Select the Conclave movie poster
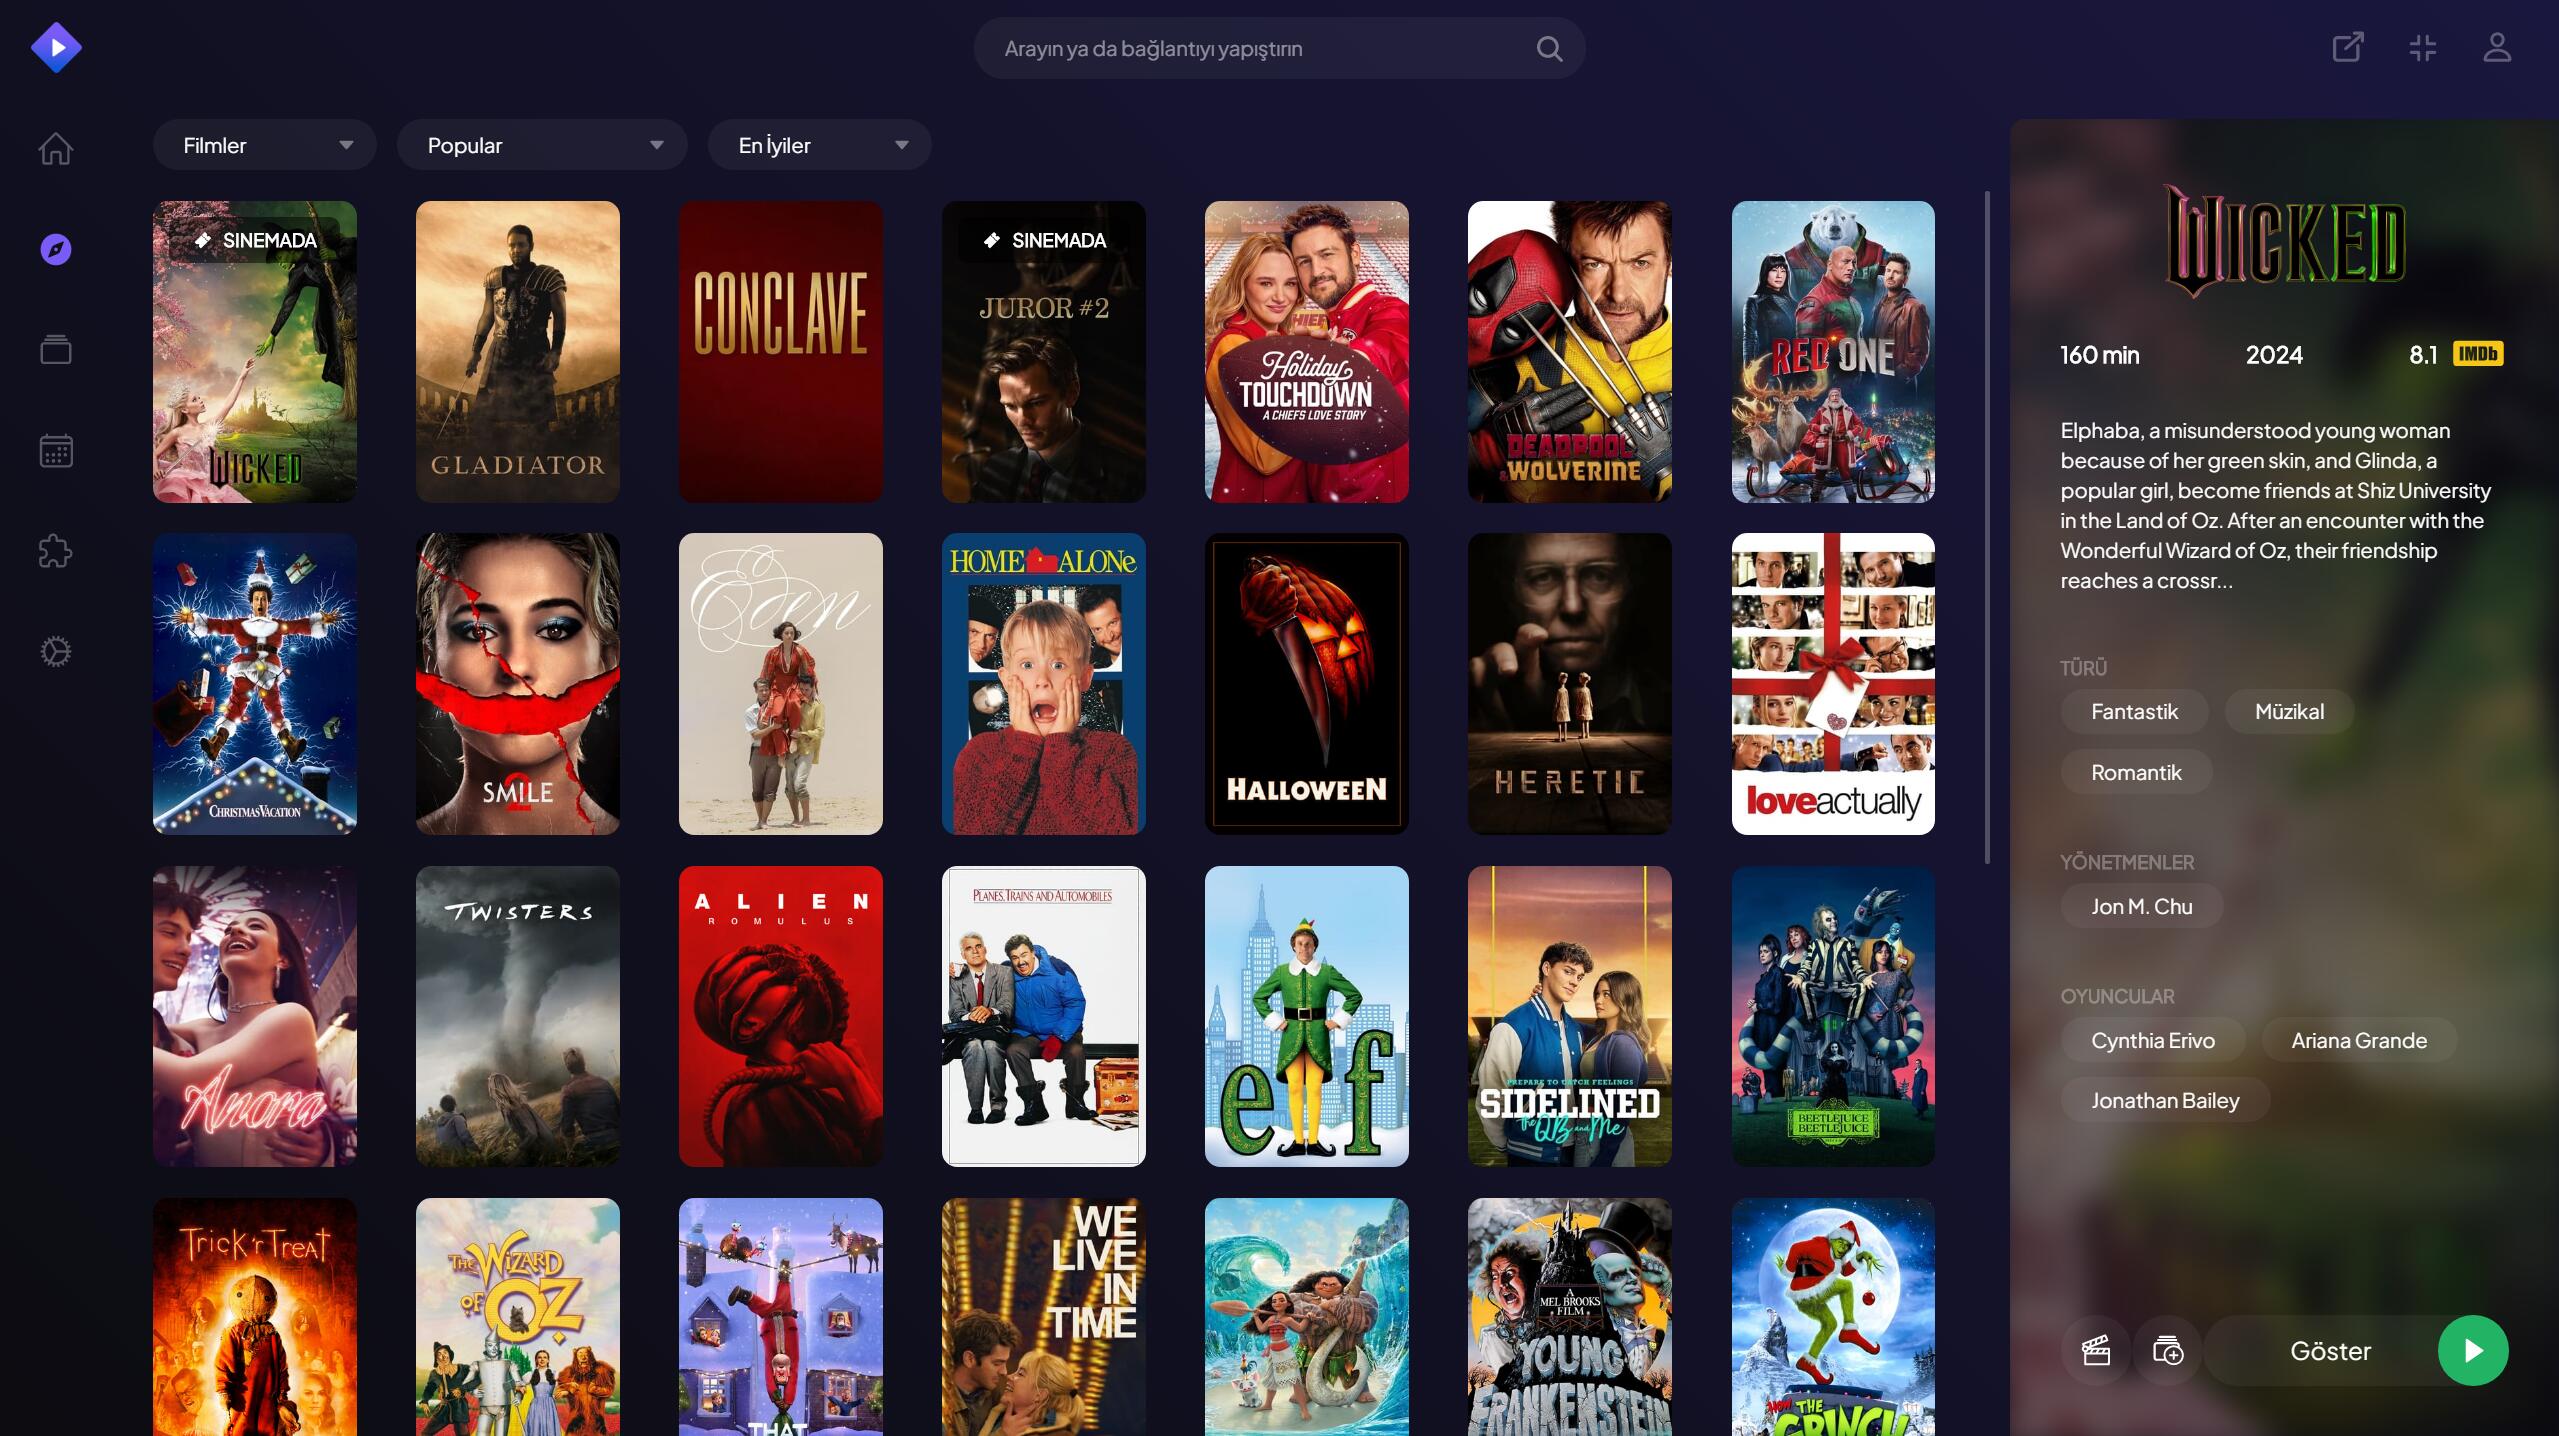The image size is (2559, 1436). [x=780, y=352]
